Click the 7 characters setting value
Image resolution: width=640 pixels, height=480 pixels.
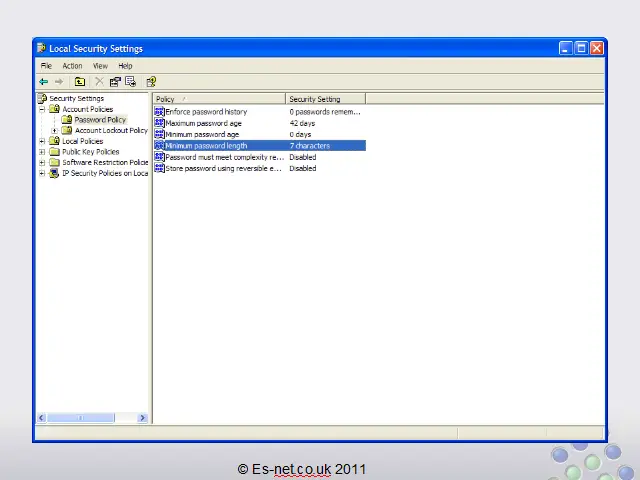click(x=309, y=146)
